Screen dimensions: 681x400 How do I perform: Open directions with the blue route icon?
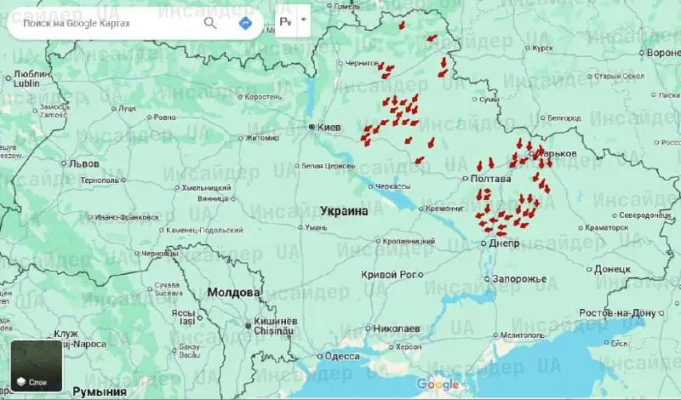245,22
